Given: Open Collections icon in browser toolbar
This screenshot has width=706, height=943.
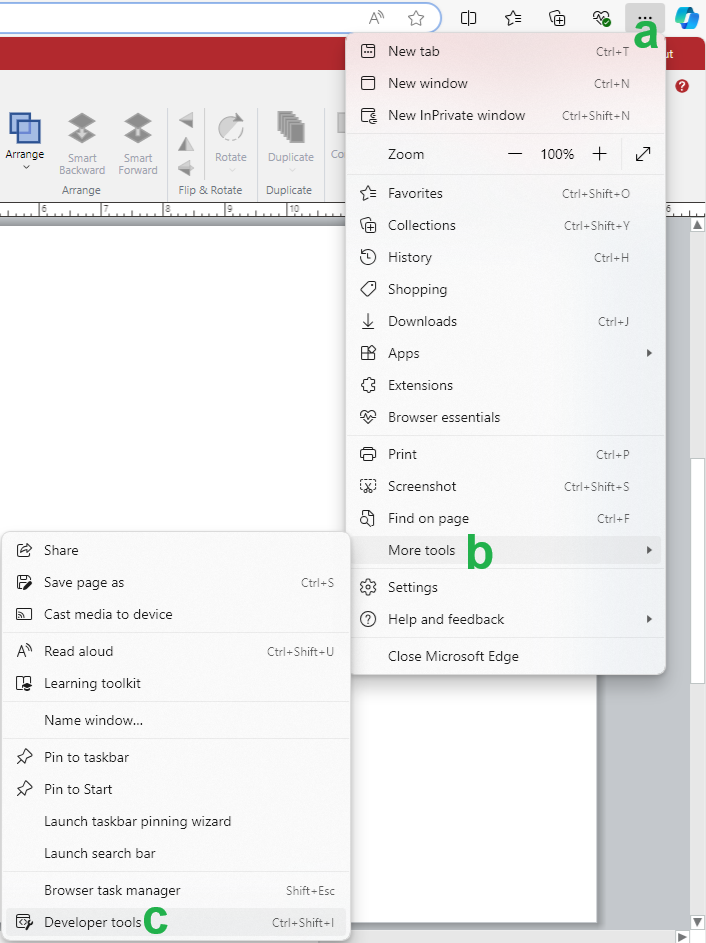Looking at the screenshot, I should (558, 18).
